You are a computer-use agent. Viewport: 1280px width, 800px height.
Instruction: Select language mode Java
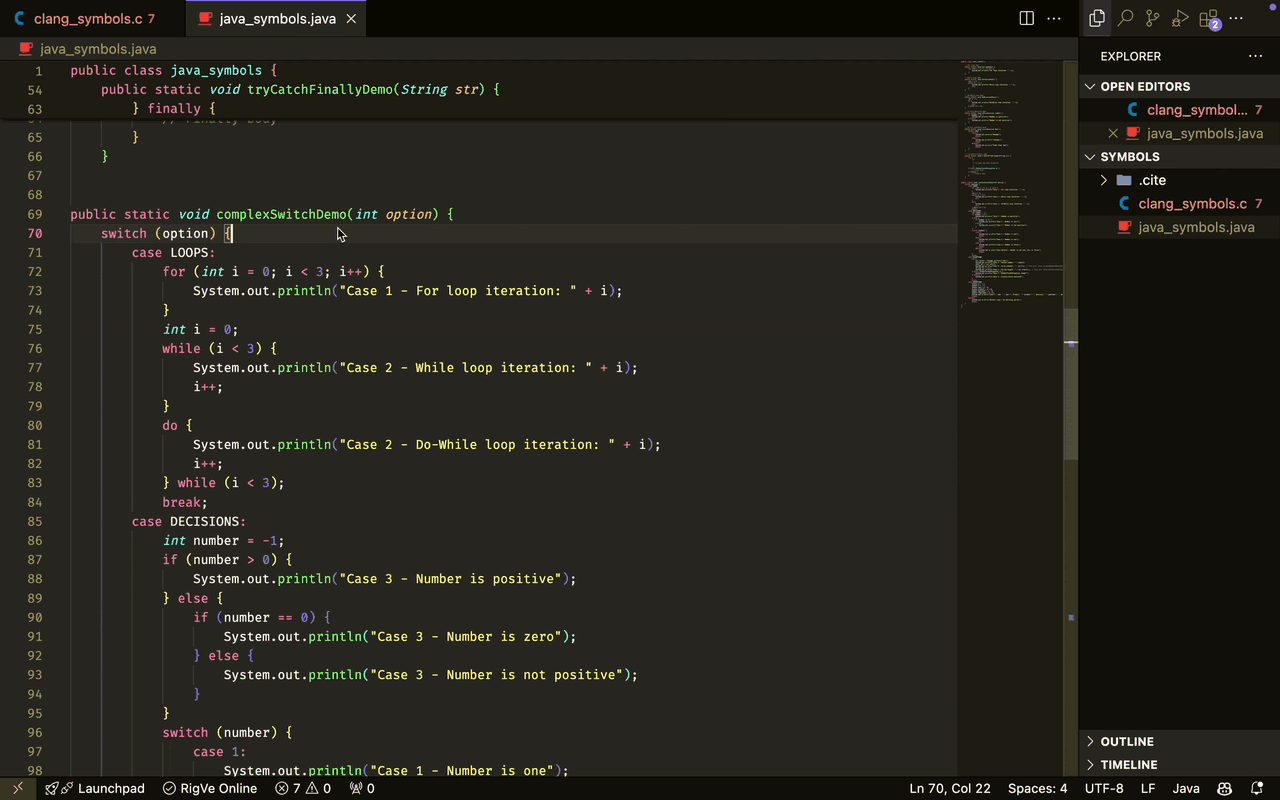1186,788
